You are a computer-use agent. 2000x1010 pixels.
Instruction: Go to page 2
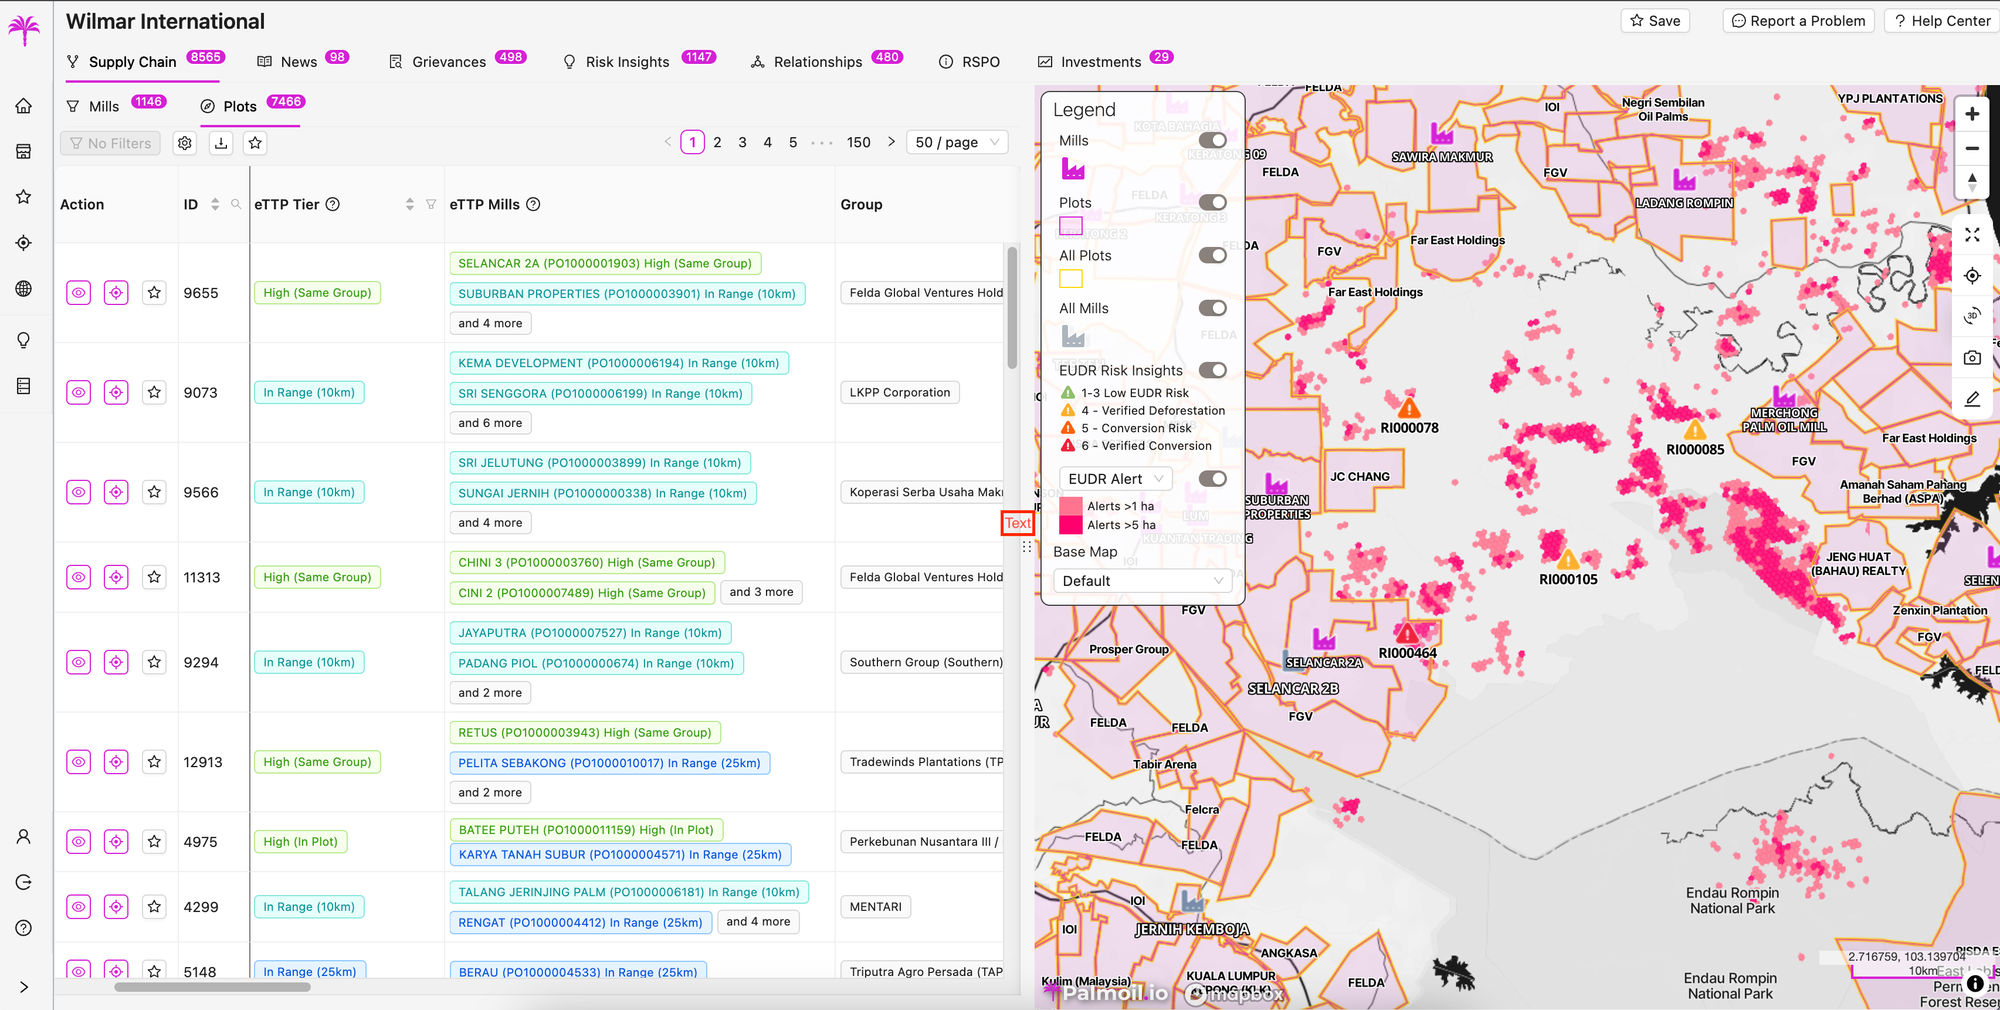(x=717, y=143)
